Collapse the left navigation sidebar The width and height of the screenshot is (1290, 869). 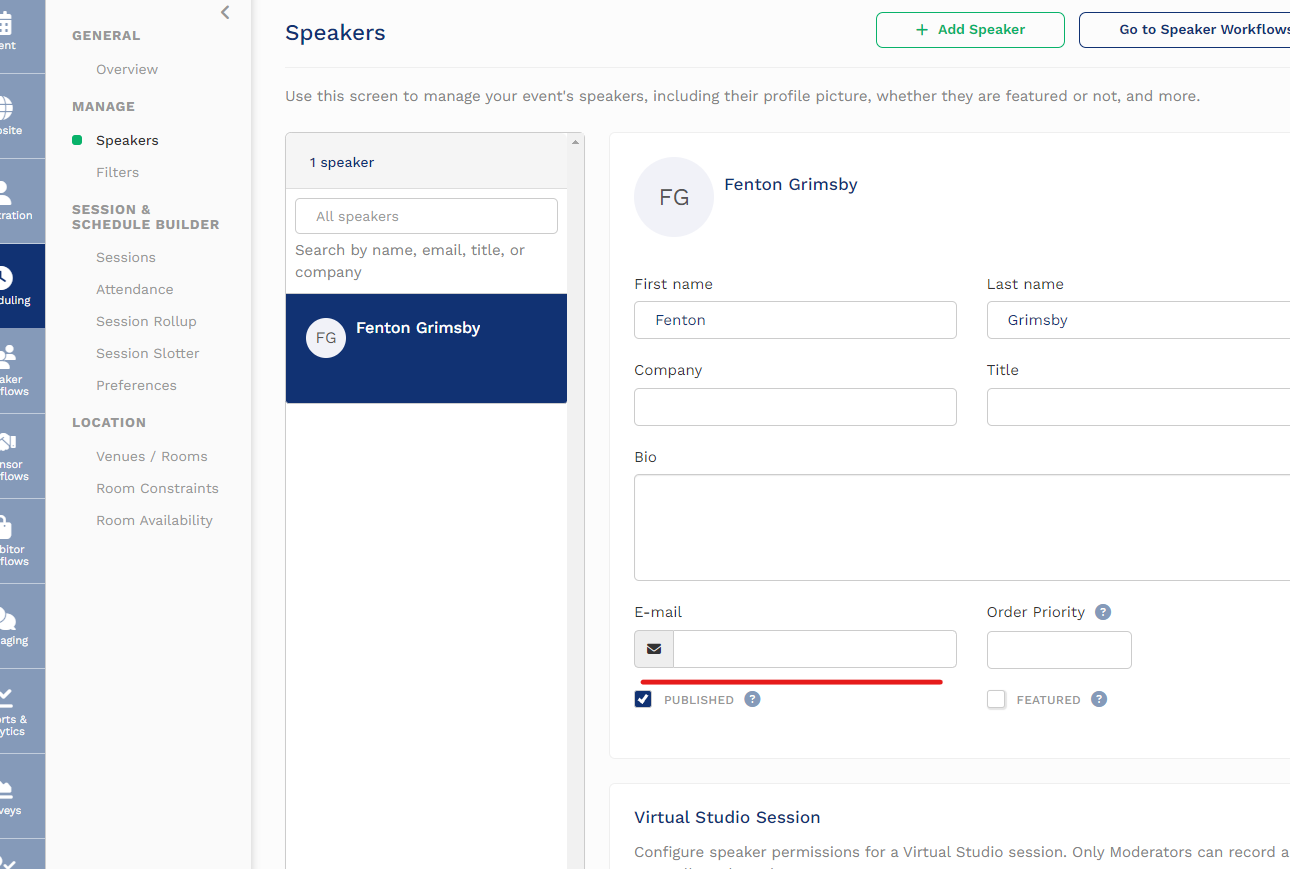click(x=225, y=12)
